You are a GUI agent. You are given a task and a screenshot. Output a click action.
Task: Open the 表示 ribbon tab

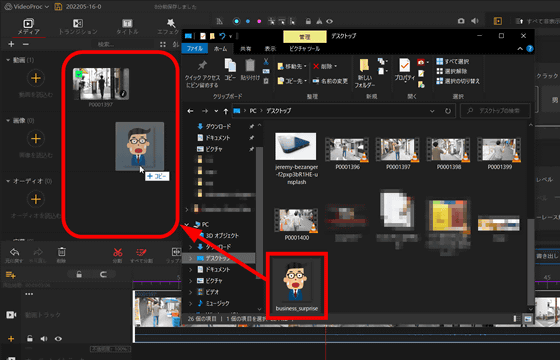(x=270, y=49)
